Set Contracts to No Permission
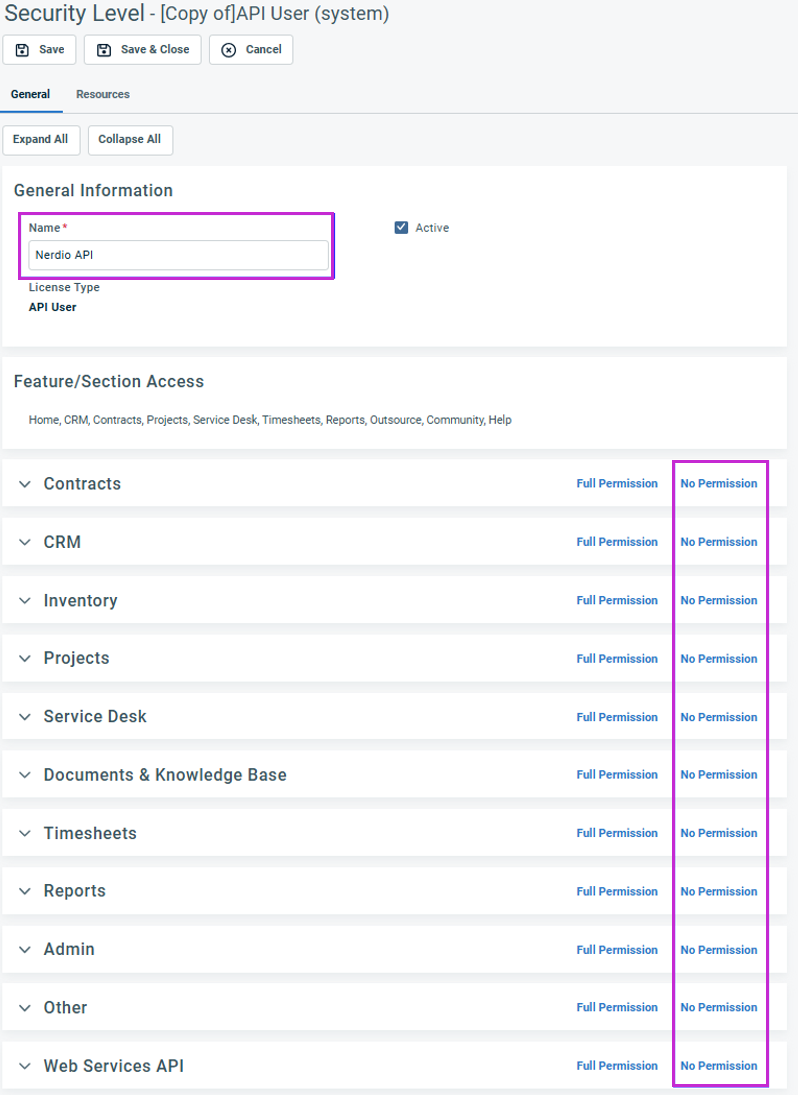The height and width of the screenshot is (1095, 798). point(718,484)
